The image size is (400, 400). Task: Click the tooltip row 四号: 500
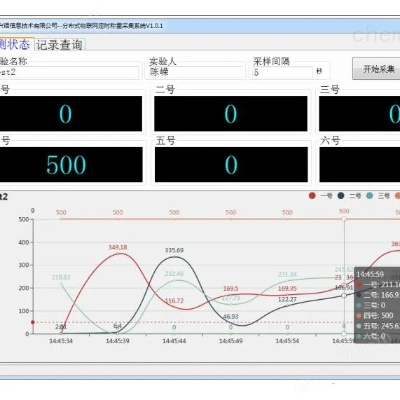[375, 315]
